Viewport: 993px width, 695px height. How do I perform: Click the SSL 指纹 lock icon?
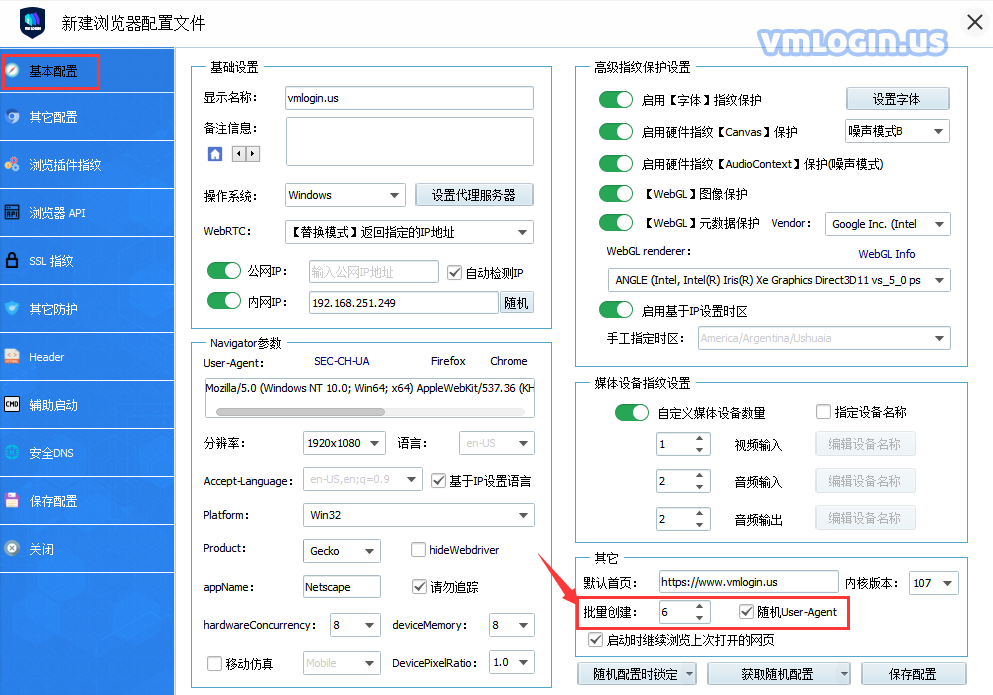(12, 260)
